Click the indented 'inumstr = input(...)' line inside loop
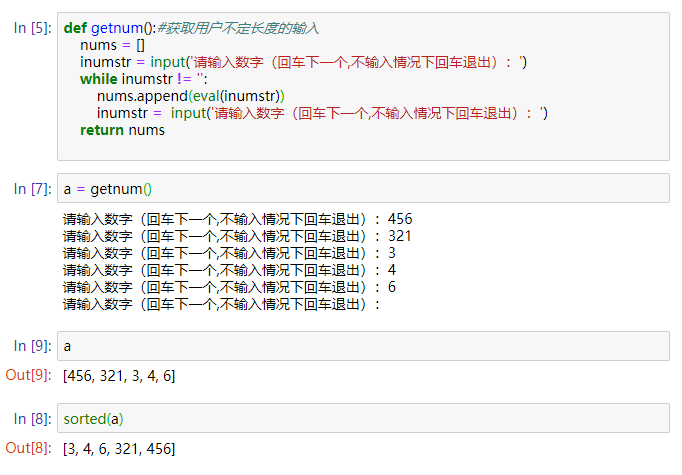This screenshot has height=475, width=682. 322,113
